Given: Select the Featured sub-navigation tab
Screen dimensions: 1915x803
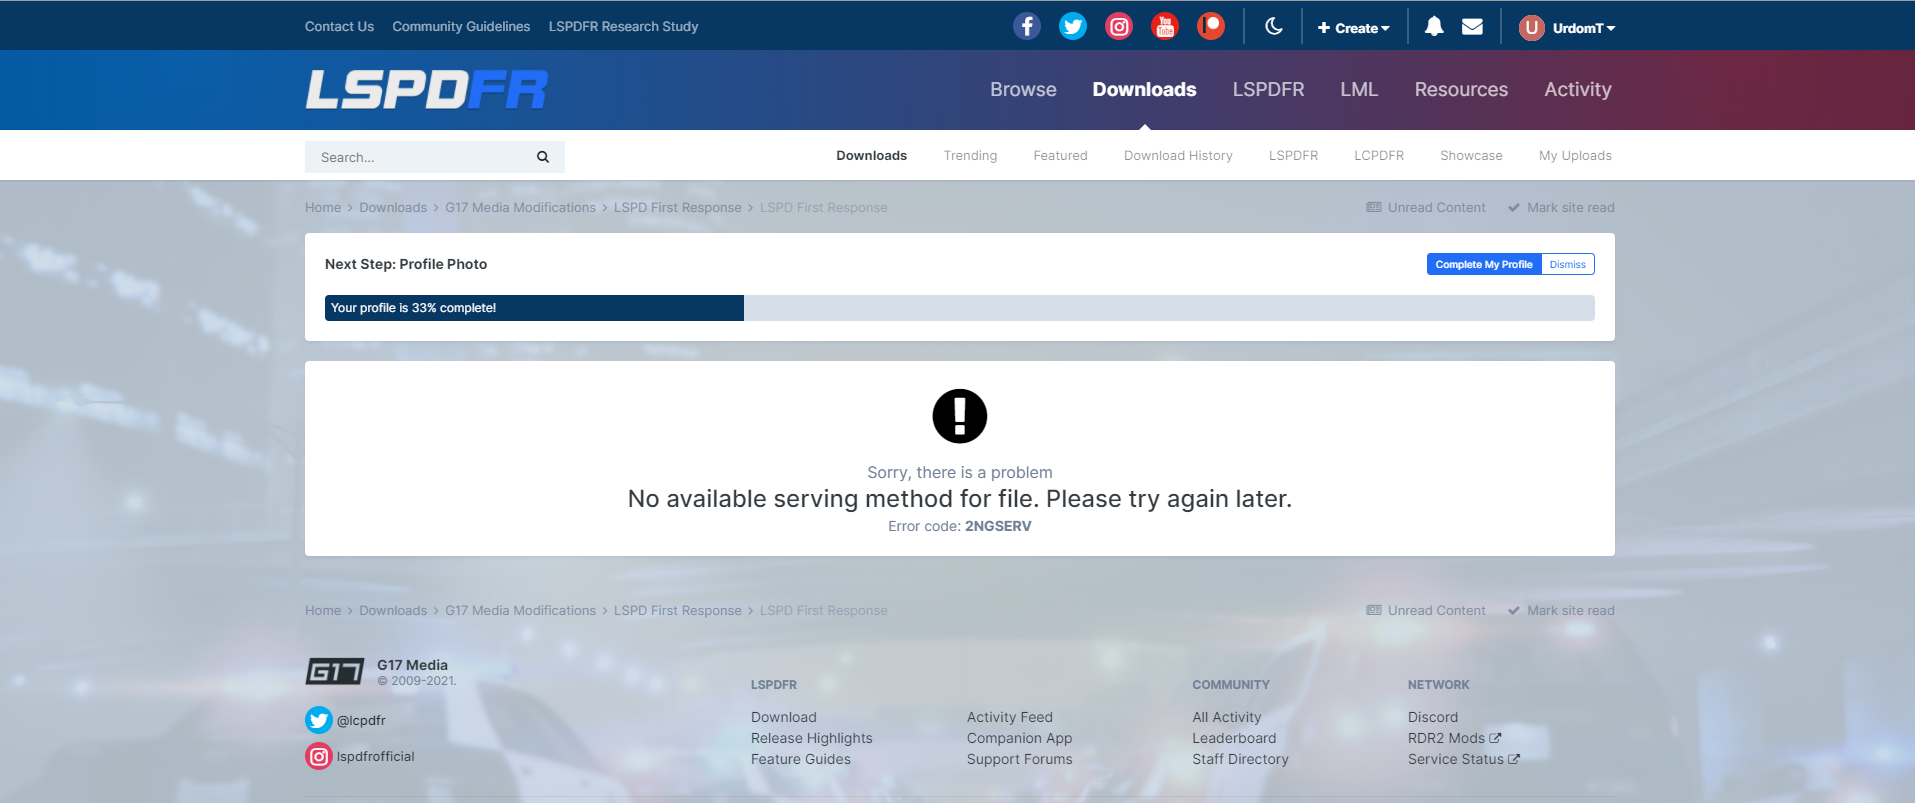Looking at the screenshot, I should tap(1060, 155).
